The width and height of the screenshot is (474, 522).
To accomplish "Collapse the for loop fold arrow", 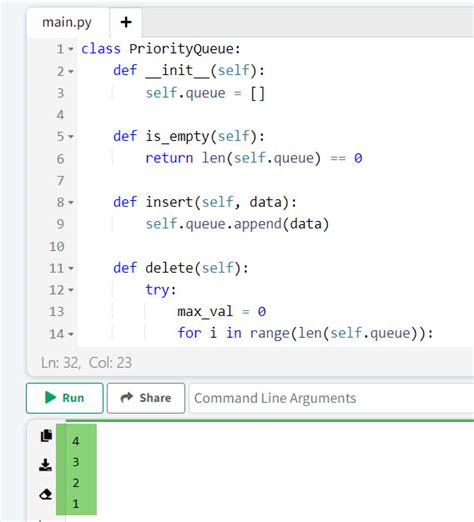I will pos(71,334).
